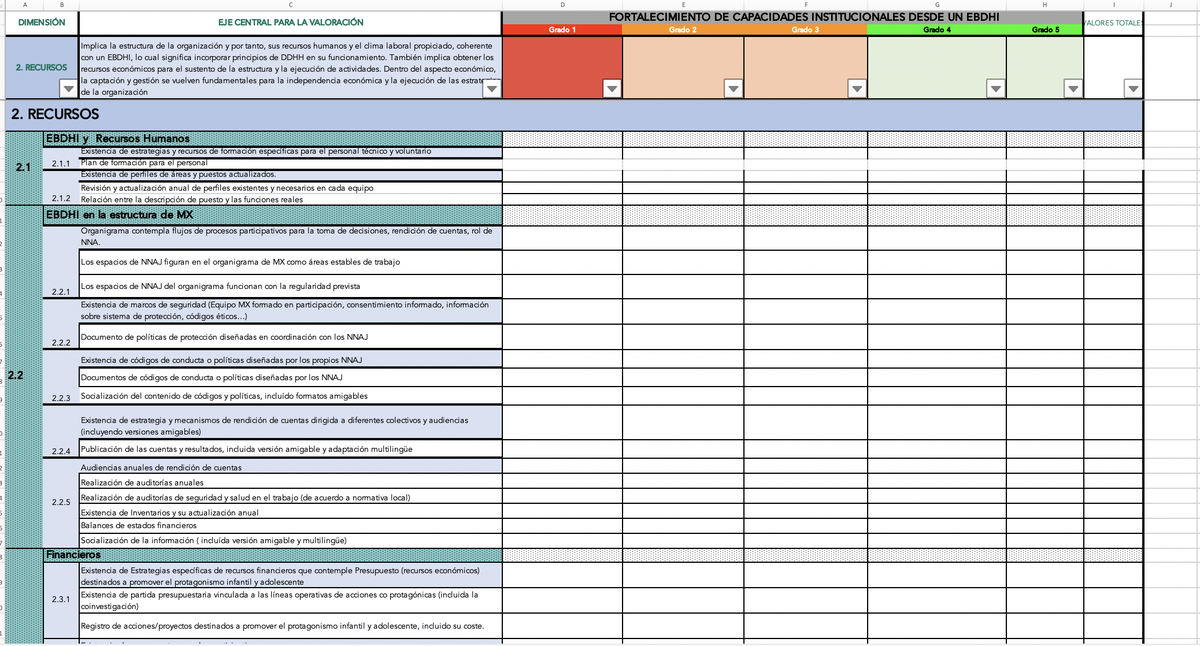The height and width of the screenshot is (646, 1200).
Task: Click the EJE CENTRAL PARA LA VALORACIÓN header
Action: pos(290,23)
